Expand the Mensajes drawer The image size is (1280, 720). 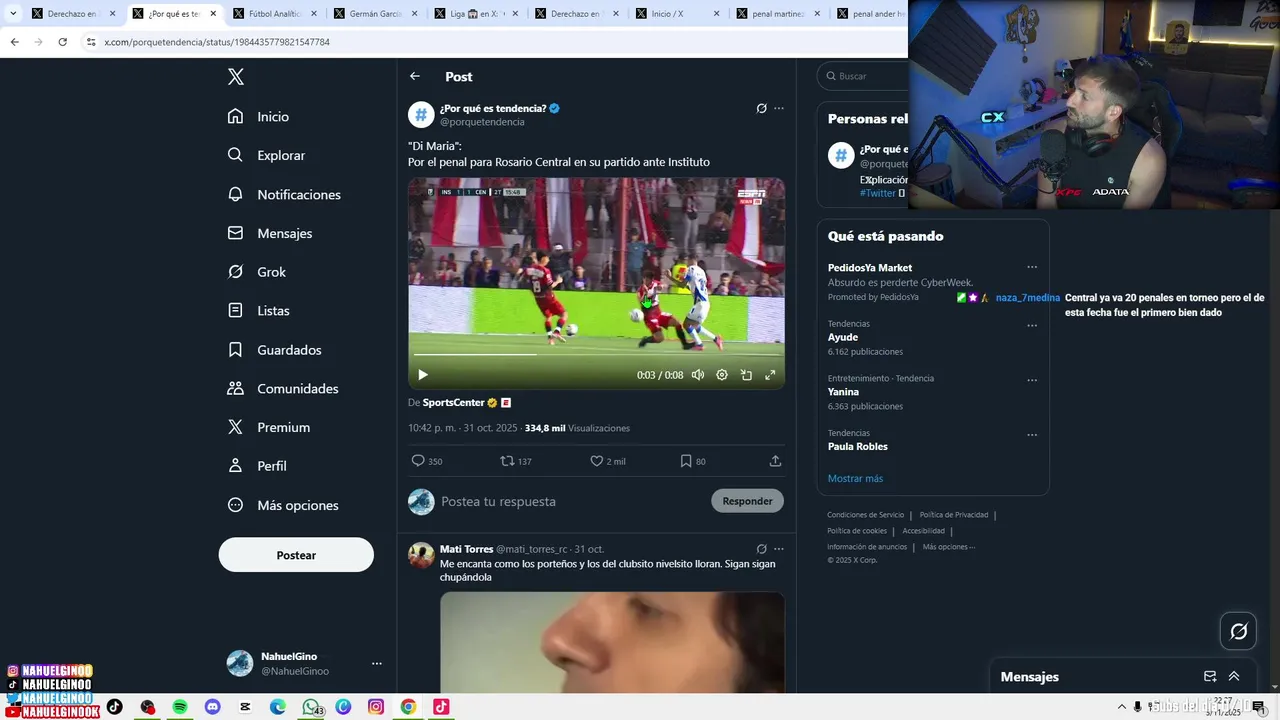[1234, 676]
